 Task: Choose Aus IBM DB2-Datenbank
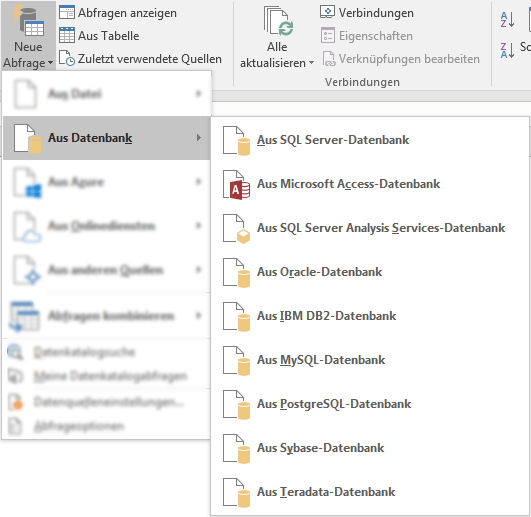[x=370, y=316]
